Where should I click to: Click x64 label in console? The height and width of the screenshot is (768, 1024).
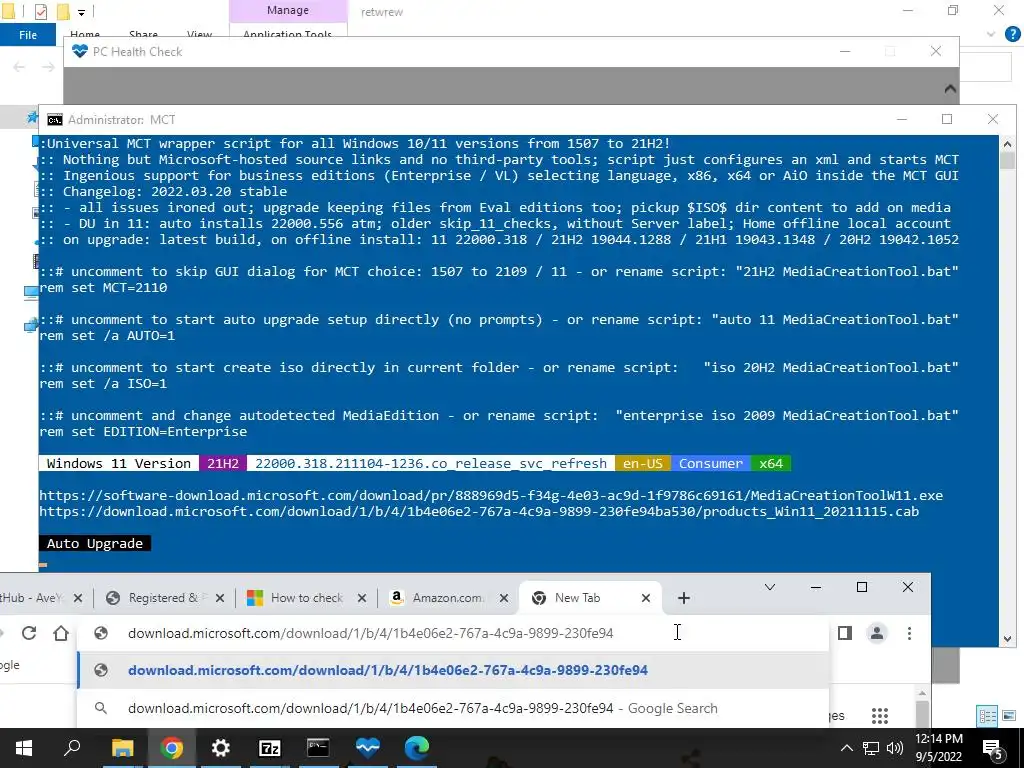771,463
